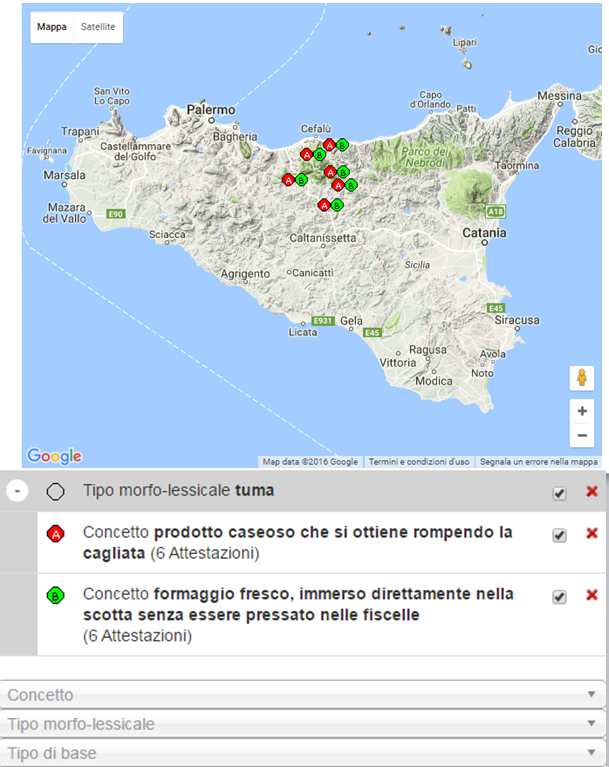Switch to Satellite map view
609x767 pixels.
point(98,28)
